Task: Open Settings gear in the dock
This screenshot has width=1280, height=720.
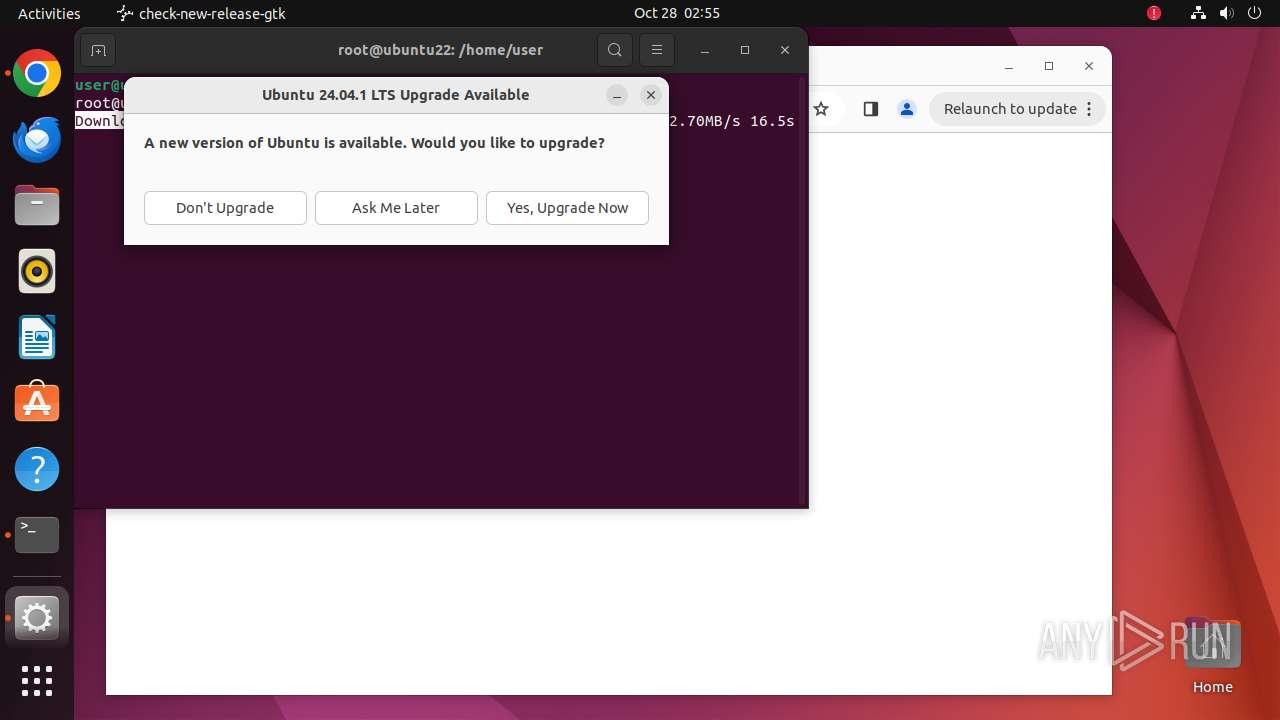Action: pyautogui.click(x=37, y=618)
